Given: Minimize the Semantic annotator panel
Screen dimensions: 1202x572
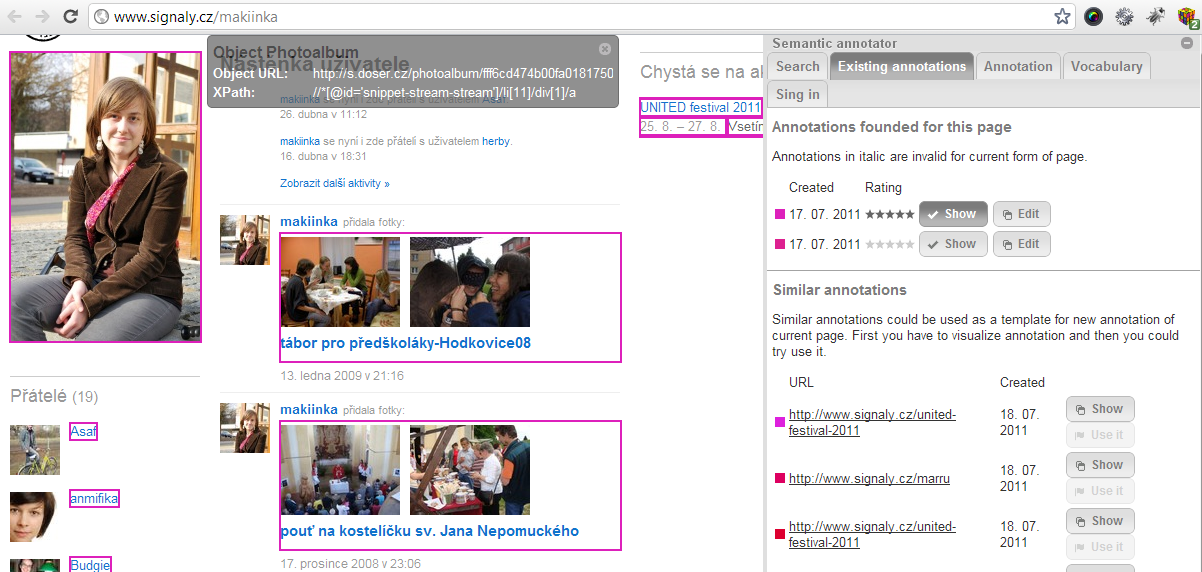Looking at the screenshot, I should 1186,43.
